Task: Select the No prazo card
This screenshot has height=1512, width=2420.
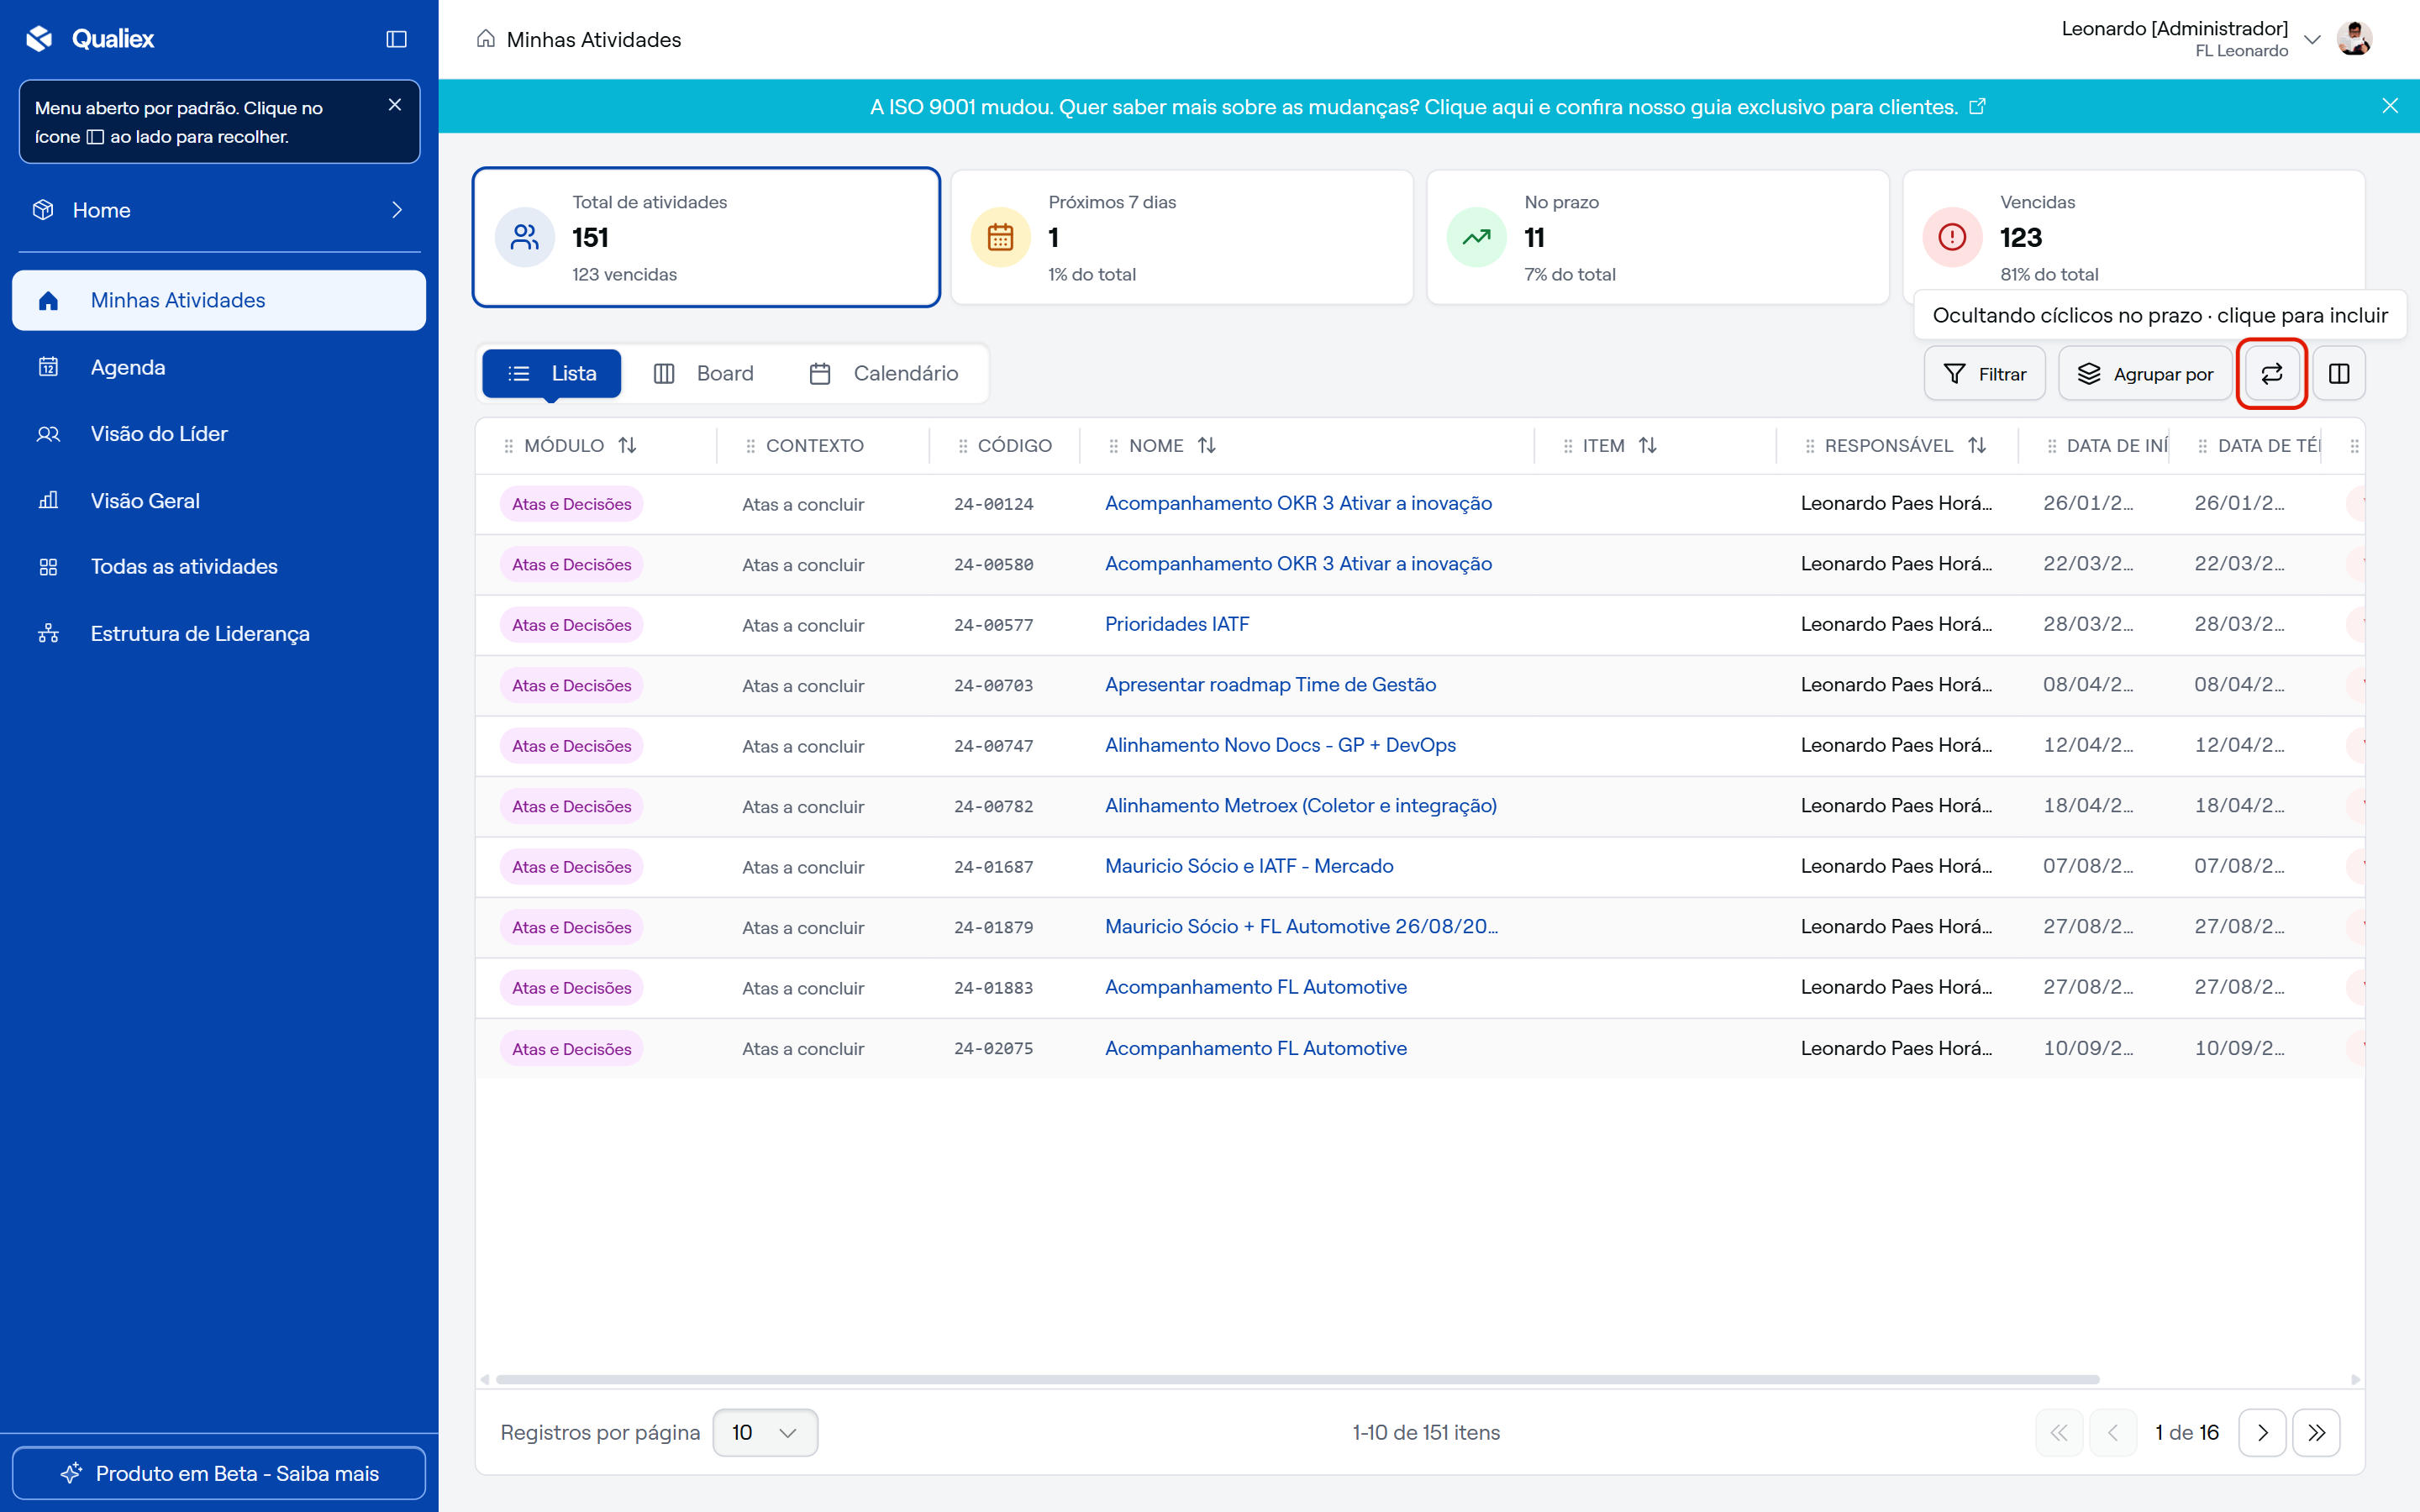Action: tap(1658, 237)
